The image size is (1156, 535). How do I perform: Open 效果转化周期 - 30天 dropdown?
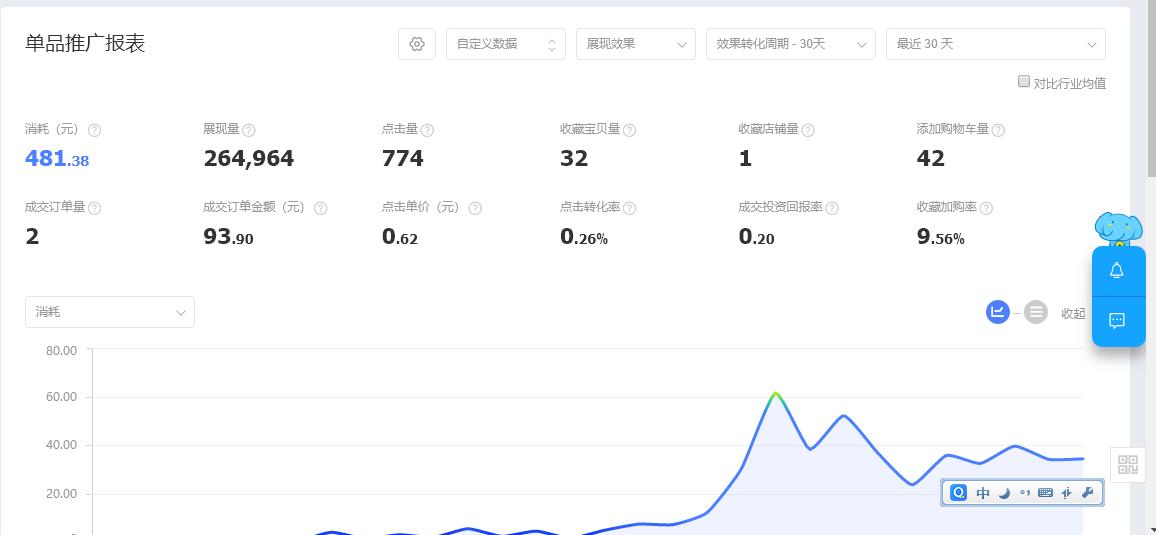coord(790,44)
